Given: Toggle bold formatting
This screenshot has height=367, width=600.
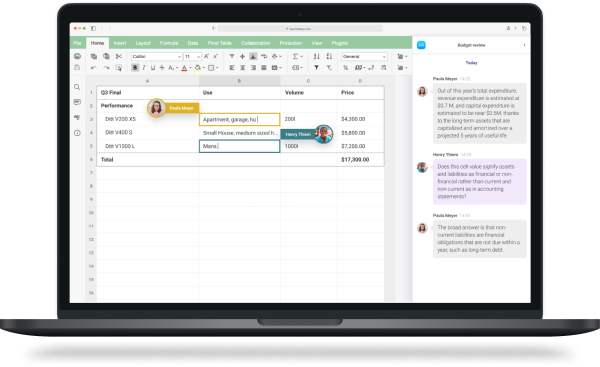Looking at the screenshot, I should click(135, 68).
